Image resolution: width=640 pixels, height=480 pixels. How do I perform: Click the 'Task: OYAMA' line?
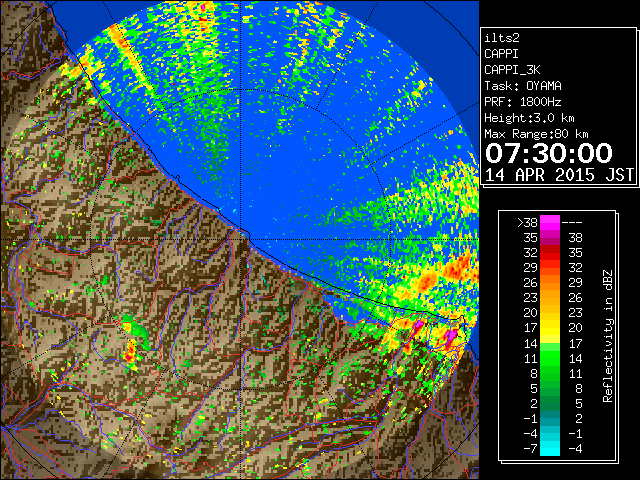pyautogui.click(x=523, y=86)
